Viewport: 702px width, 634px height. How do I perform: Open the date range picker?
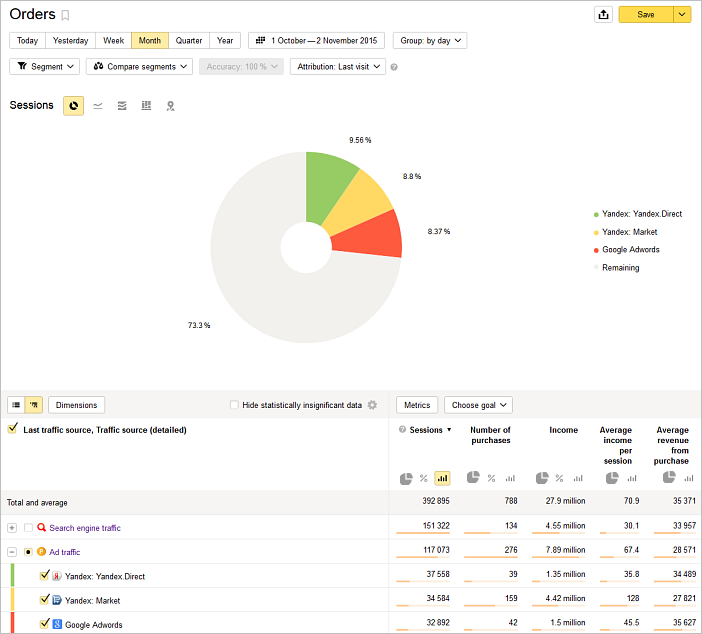(316, 41)
